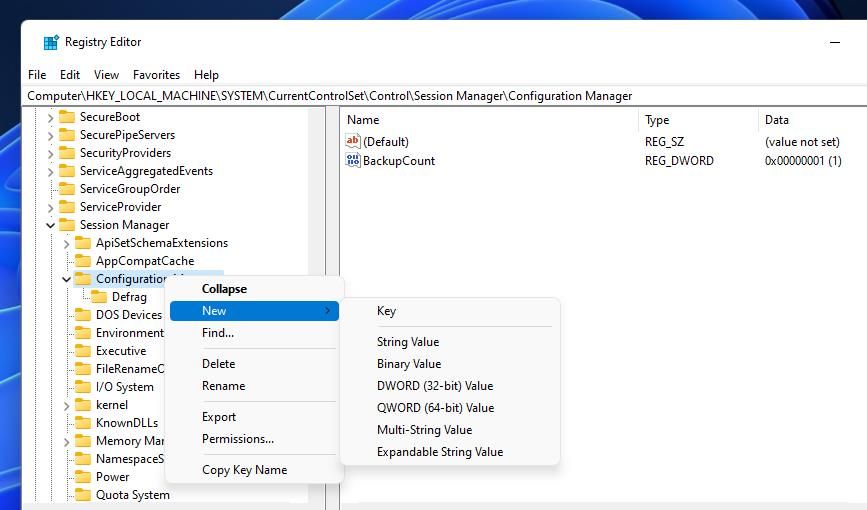Open the Favorites menu
The image size is (867, 510).
tap(156, 75)
